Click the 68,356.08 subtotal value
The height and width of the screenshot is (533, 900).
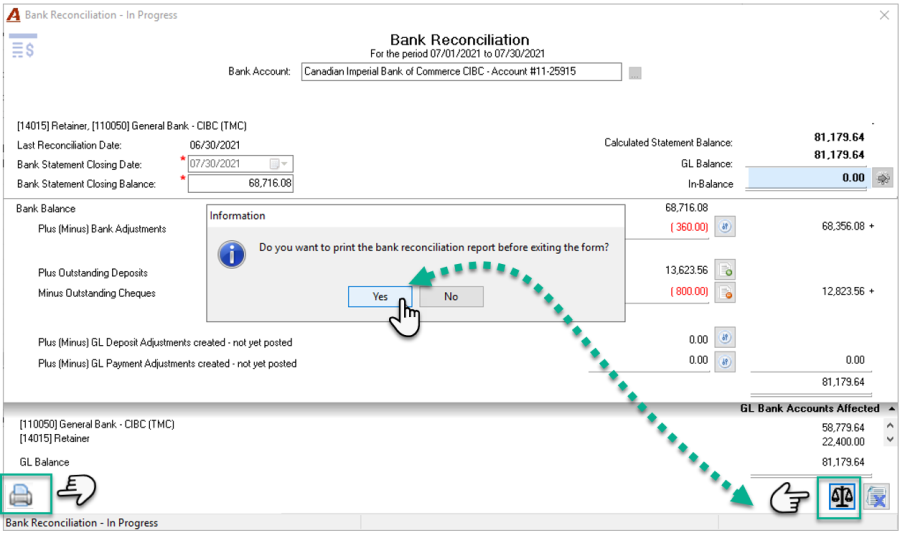pos(843,227)
